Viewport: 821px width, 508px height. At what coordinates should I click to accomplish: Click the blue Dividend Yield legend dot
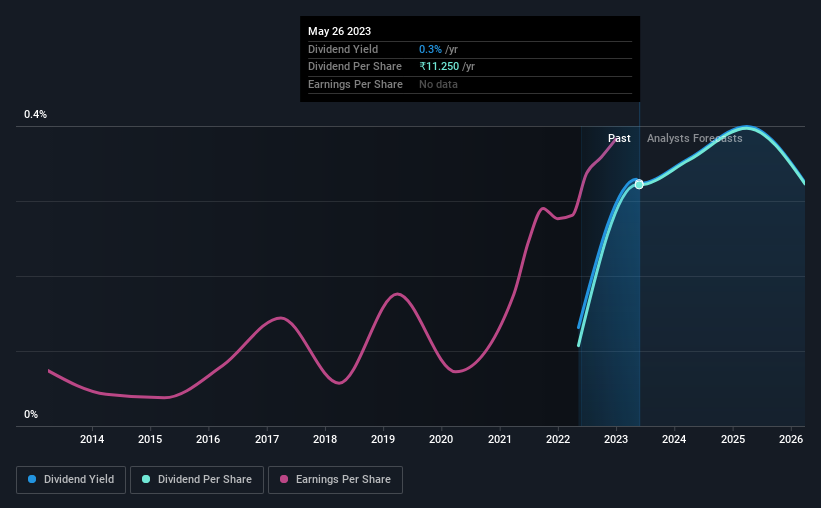tap(32, 479)
